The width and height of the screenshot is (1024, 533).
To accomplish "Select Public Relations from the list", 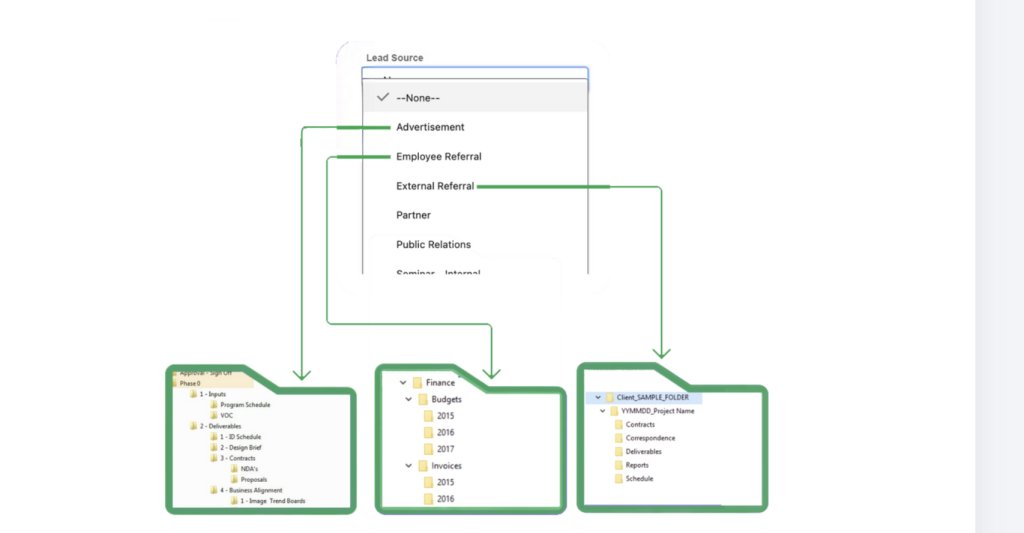I will click(x=433, y=244).
